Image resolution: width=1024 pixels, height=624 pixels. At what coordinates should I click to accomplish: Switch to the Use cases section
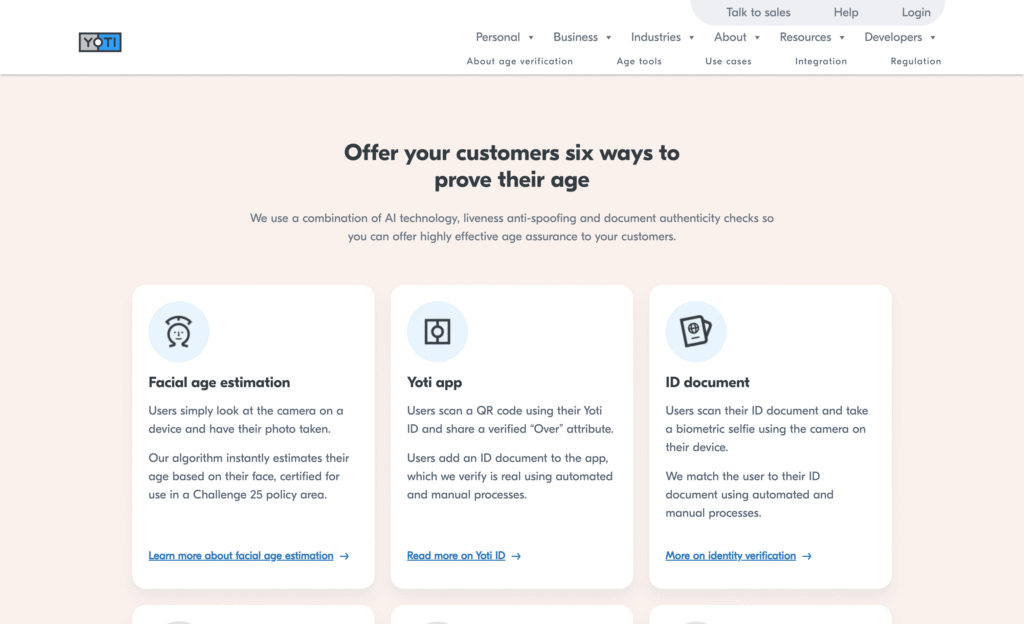click(728, 61)
